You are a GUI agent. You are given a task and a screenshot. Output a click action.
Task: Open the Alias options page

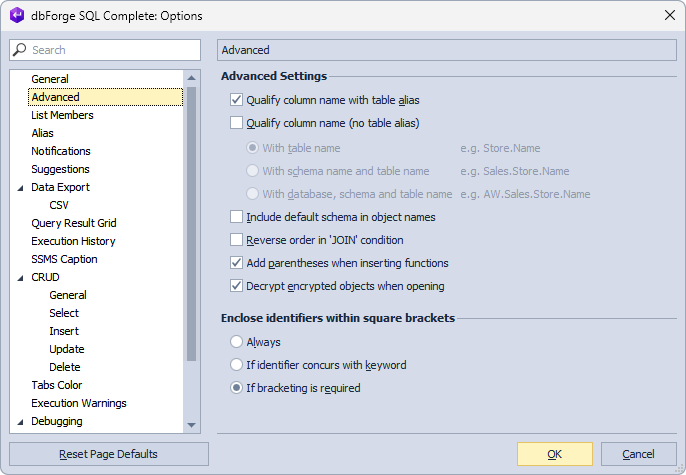tap(42, 133)
